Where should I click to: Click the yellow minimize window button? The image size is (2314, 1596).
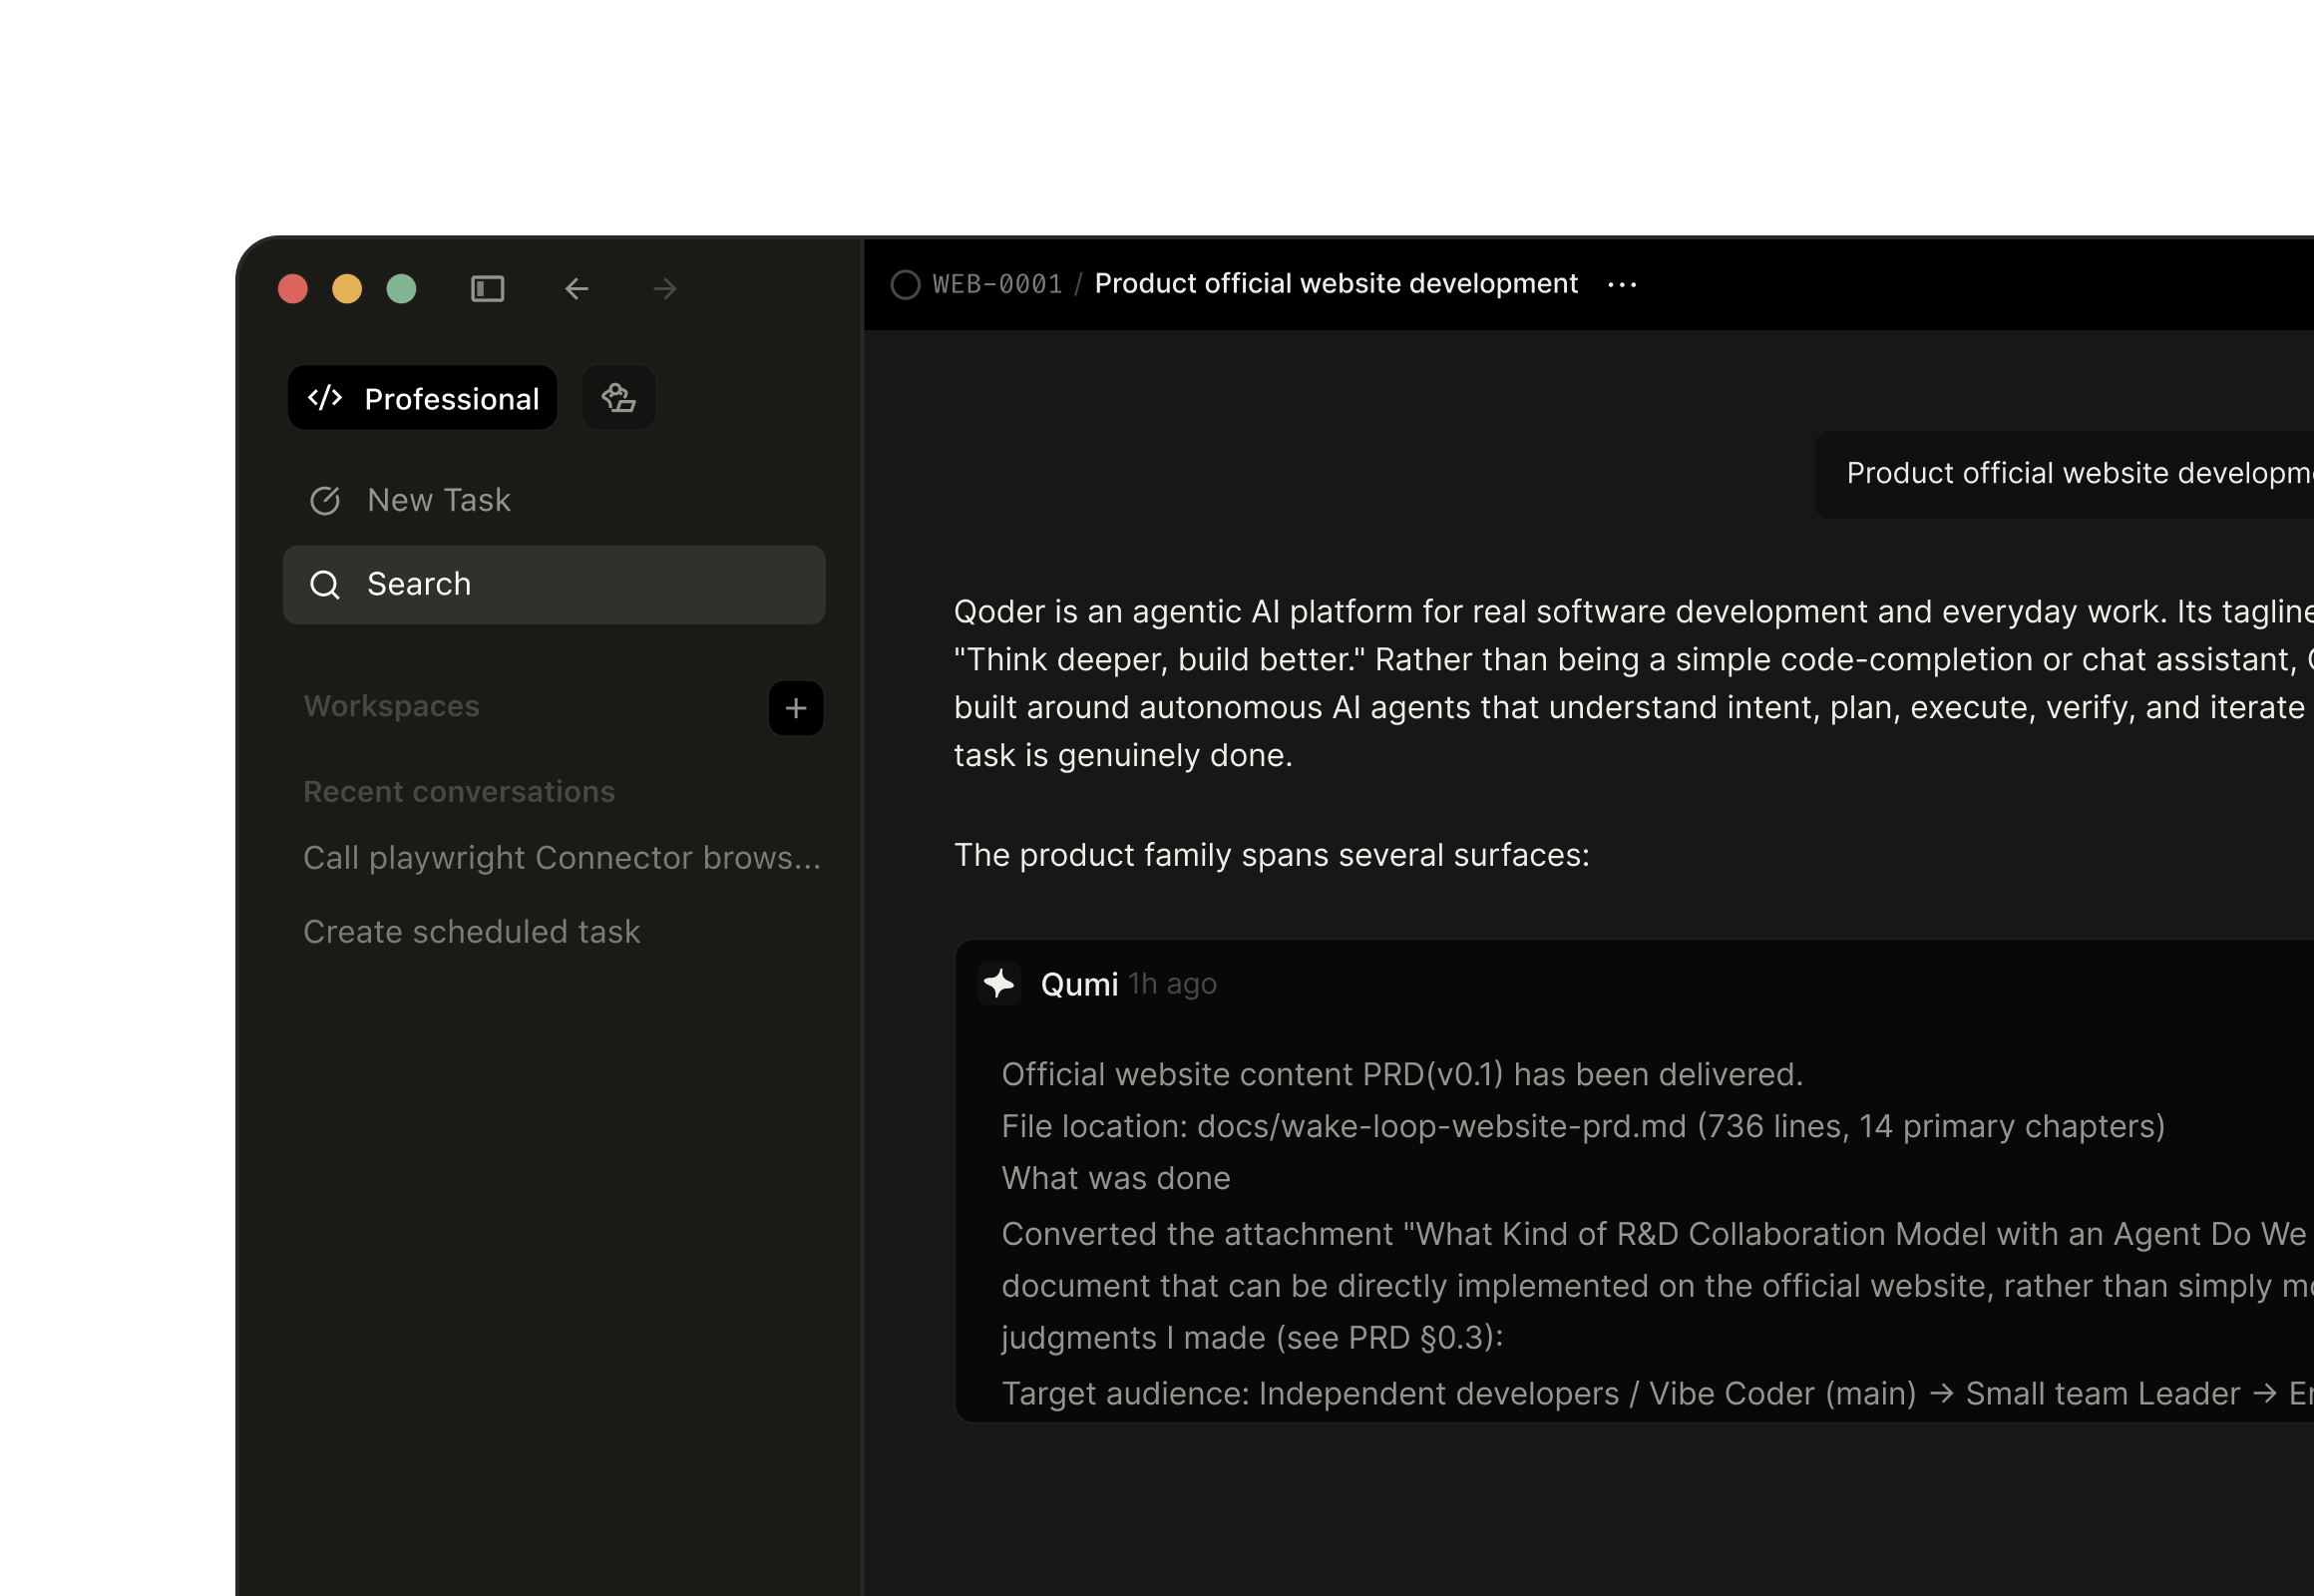tap(347, 289)
